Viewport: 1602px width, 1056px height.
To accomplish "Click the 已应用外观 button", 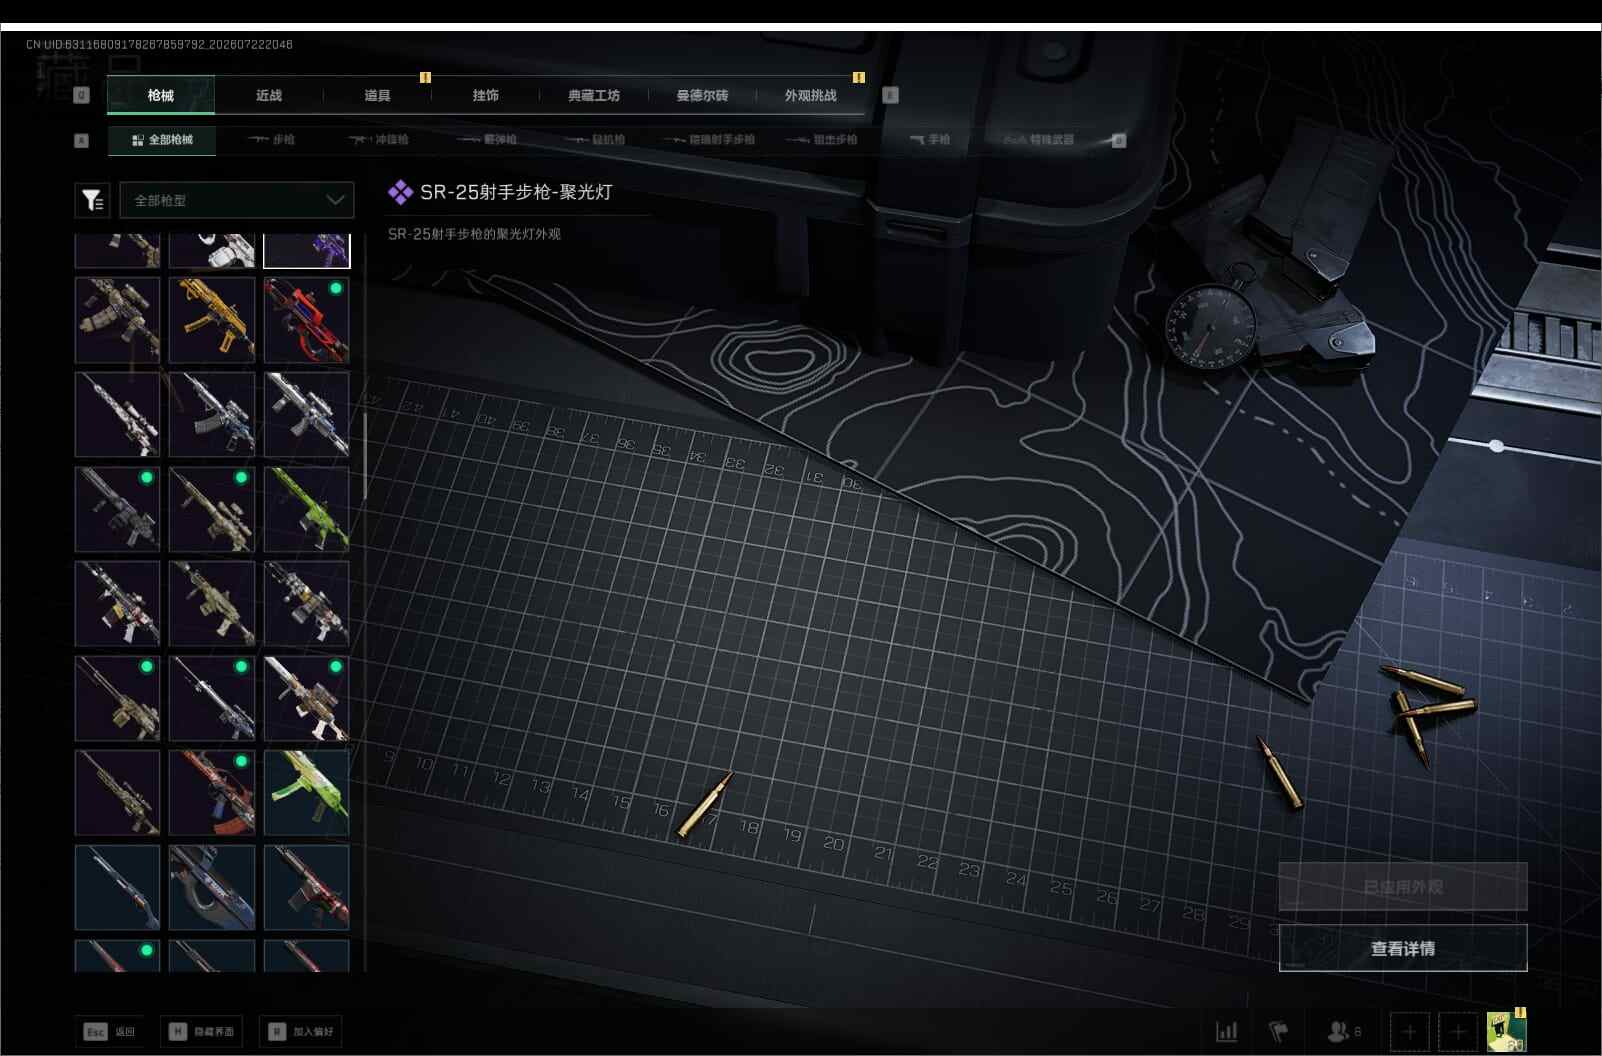I will tap(1403, 887).
